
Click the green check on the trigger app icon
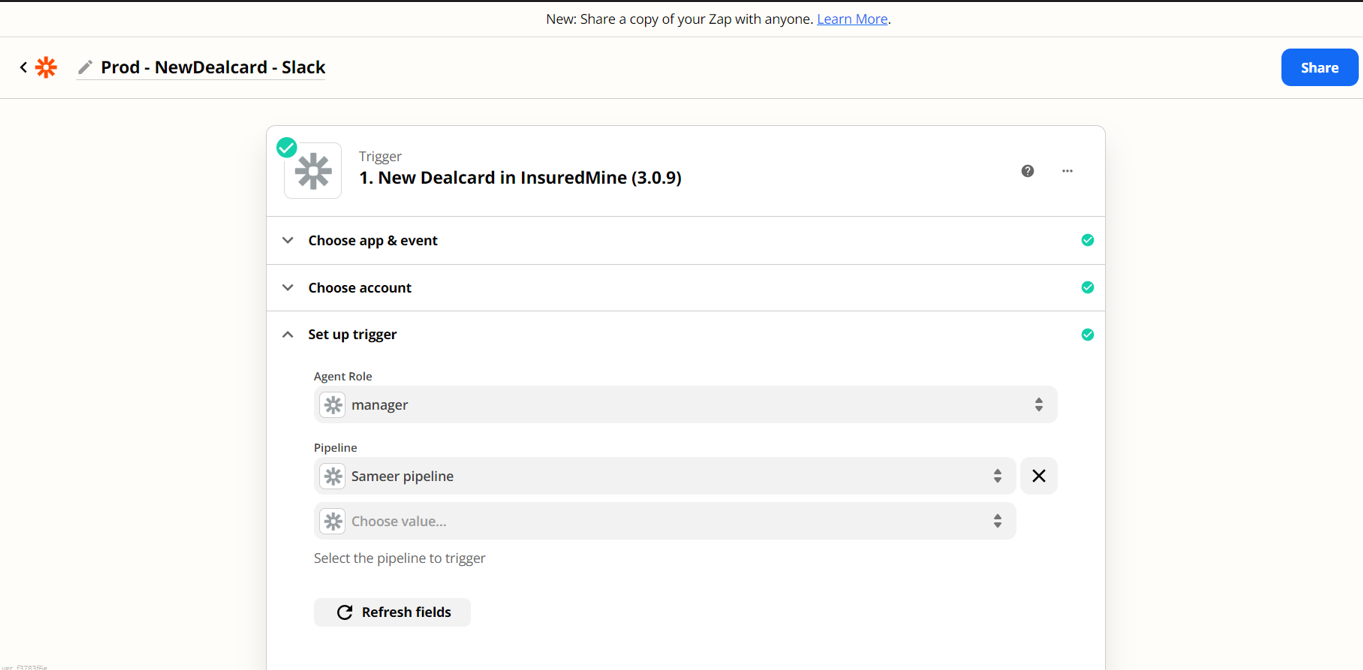pyautogui.click(x=287, y=148)
